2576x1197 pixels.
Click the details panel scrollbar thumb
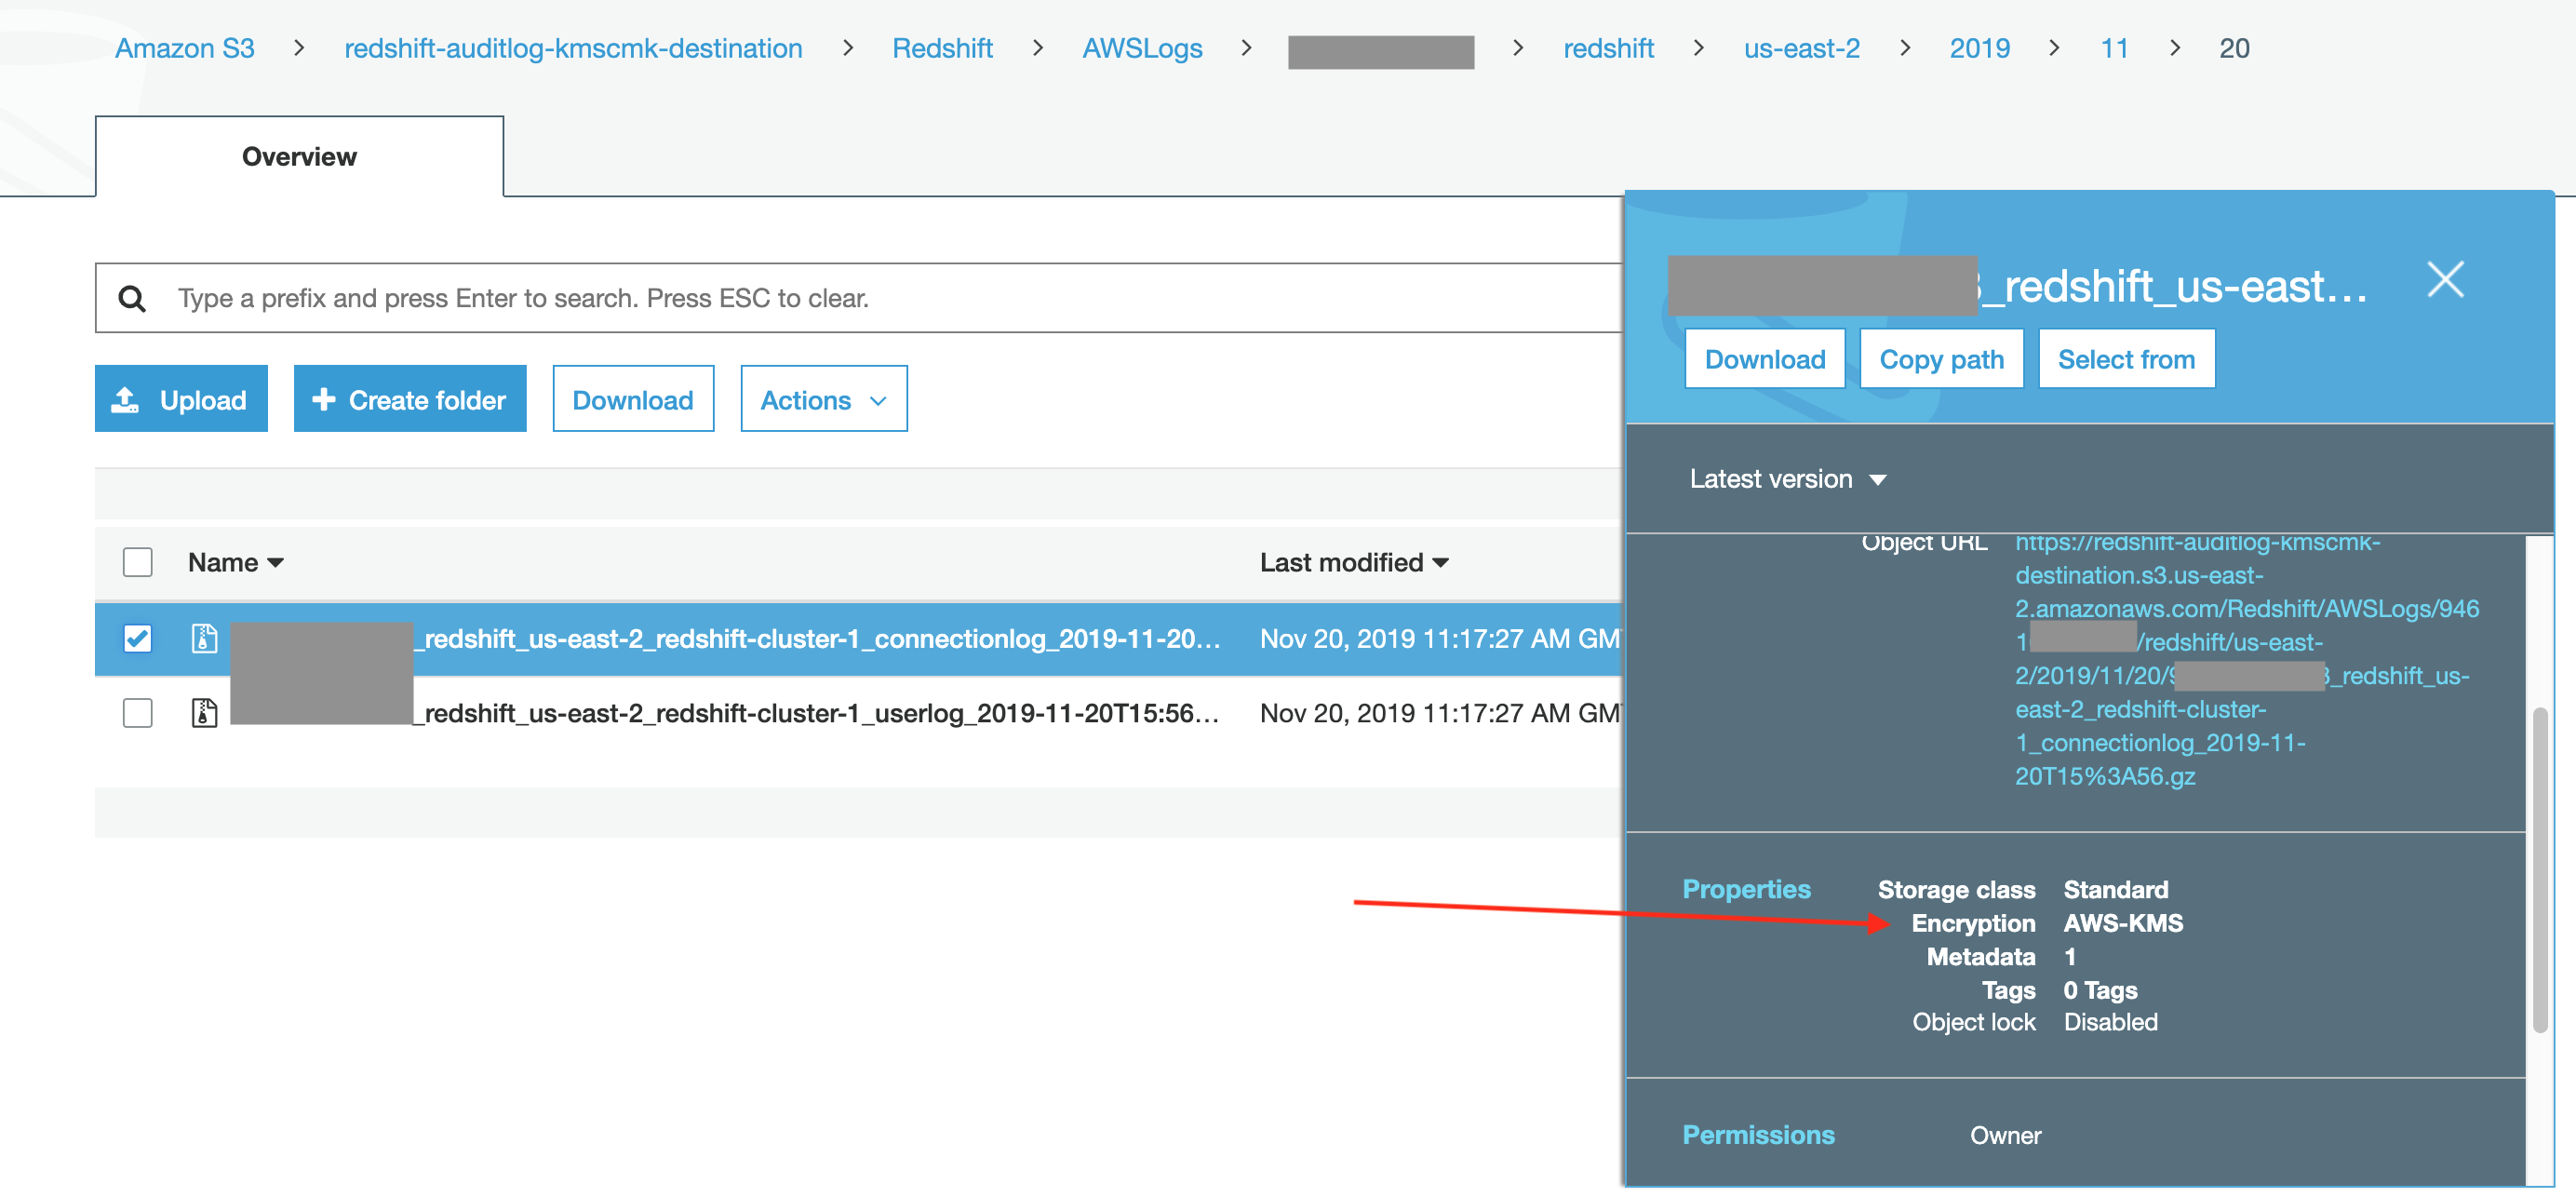pyautogui.click(x=2539, y=870)
